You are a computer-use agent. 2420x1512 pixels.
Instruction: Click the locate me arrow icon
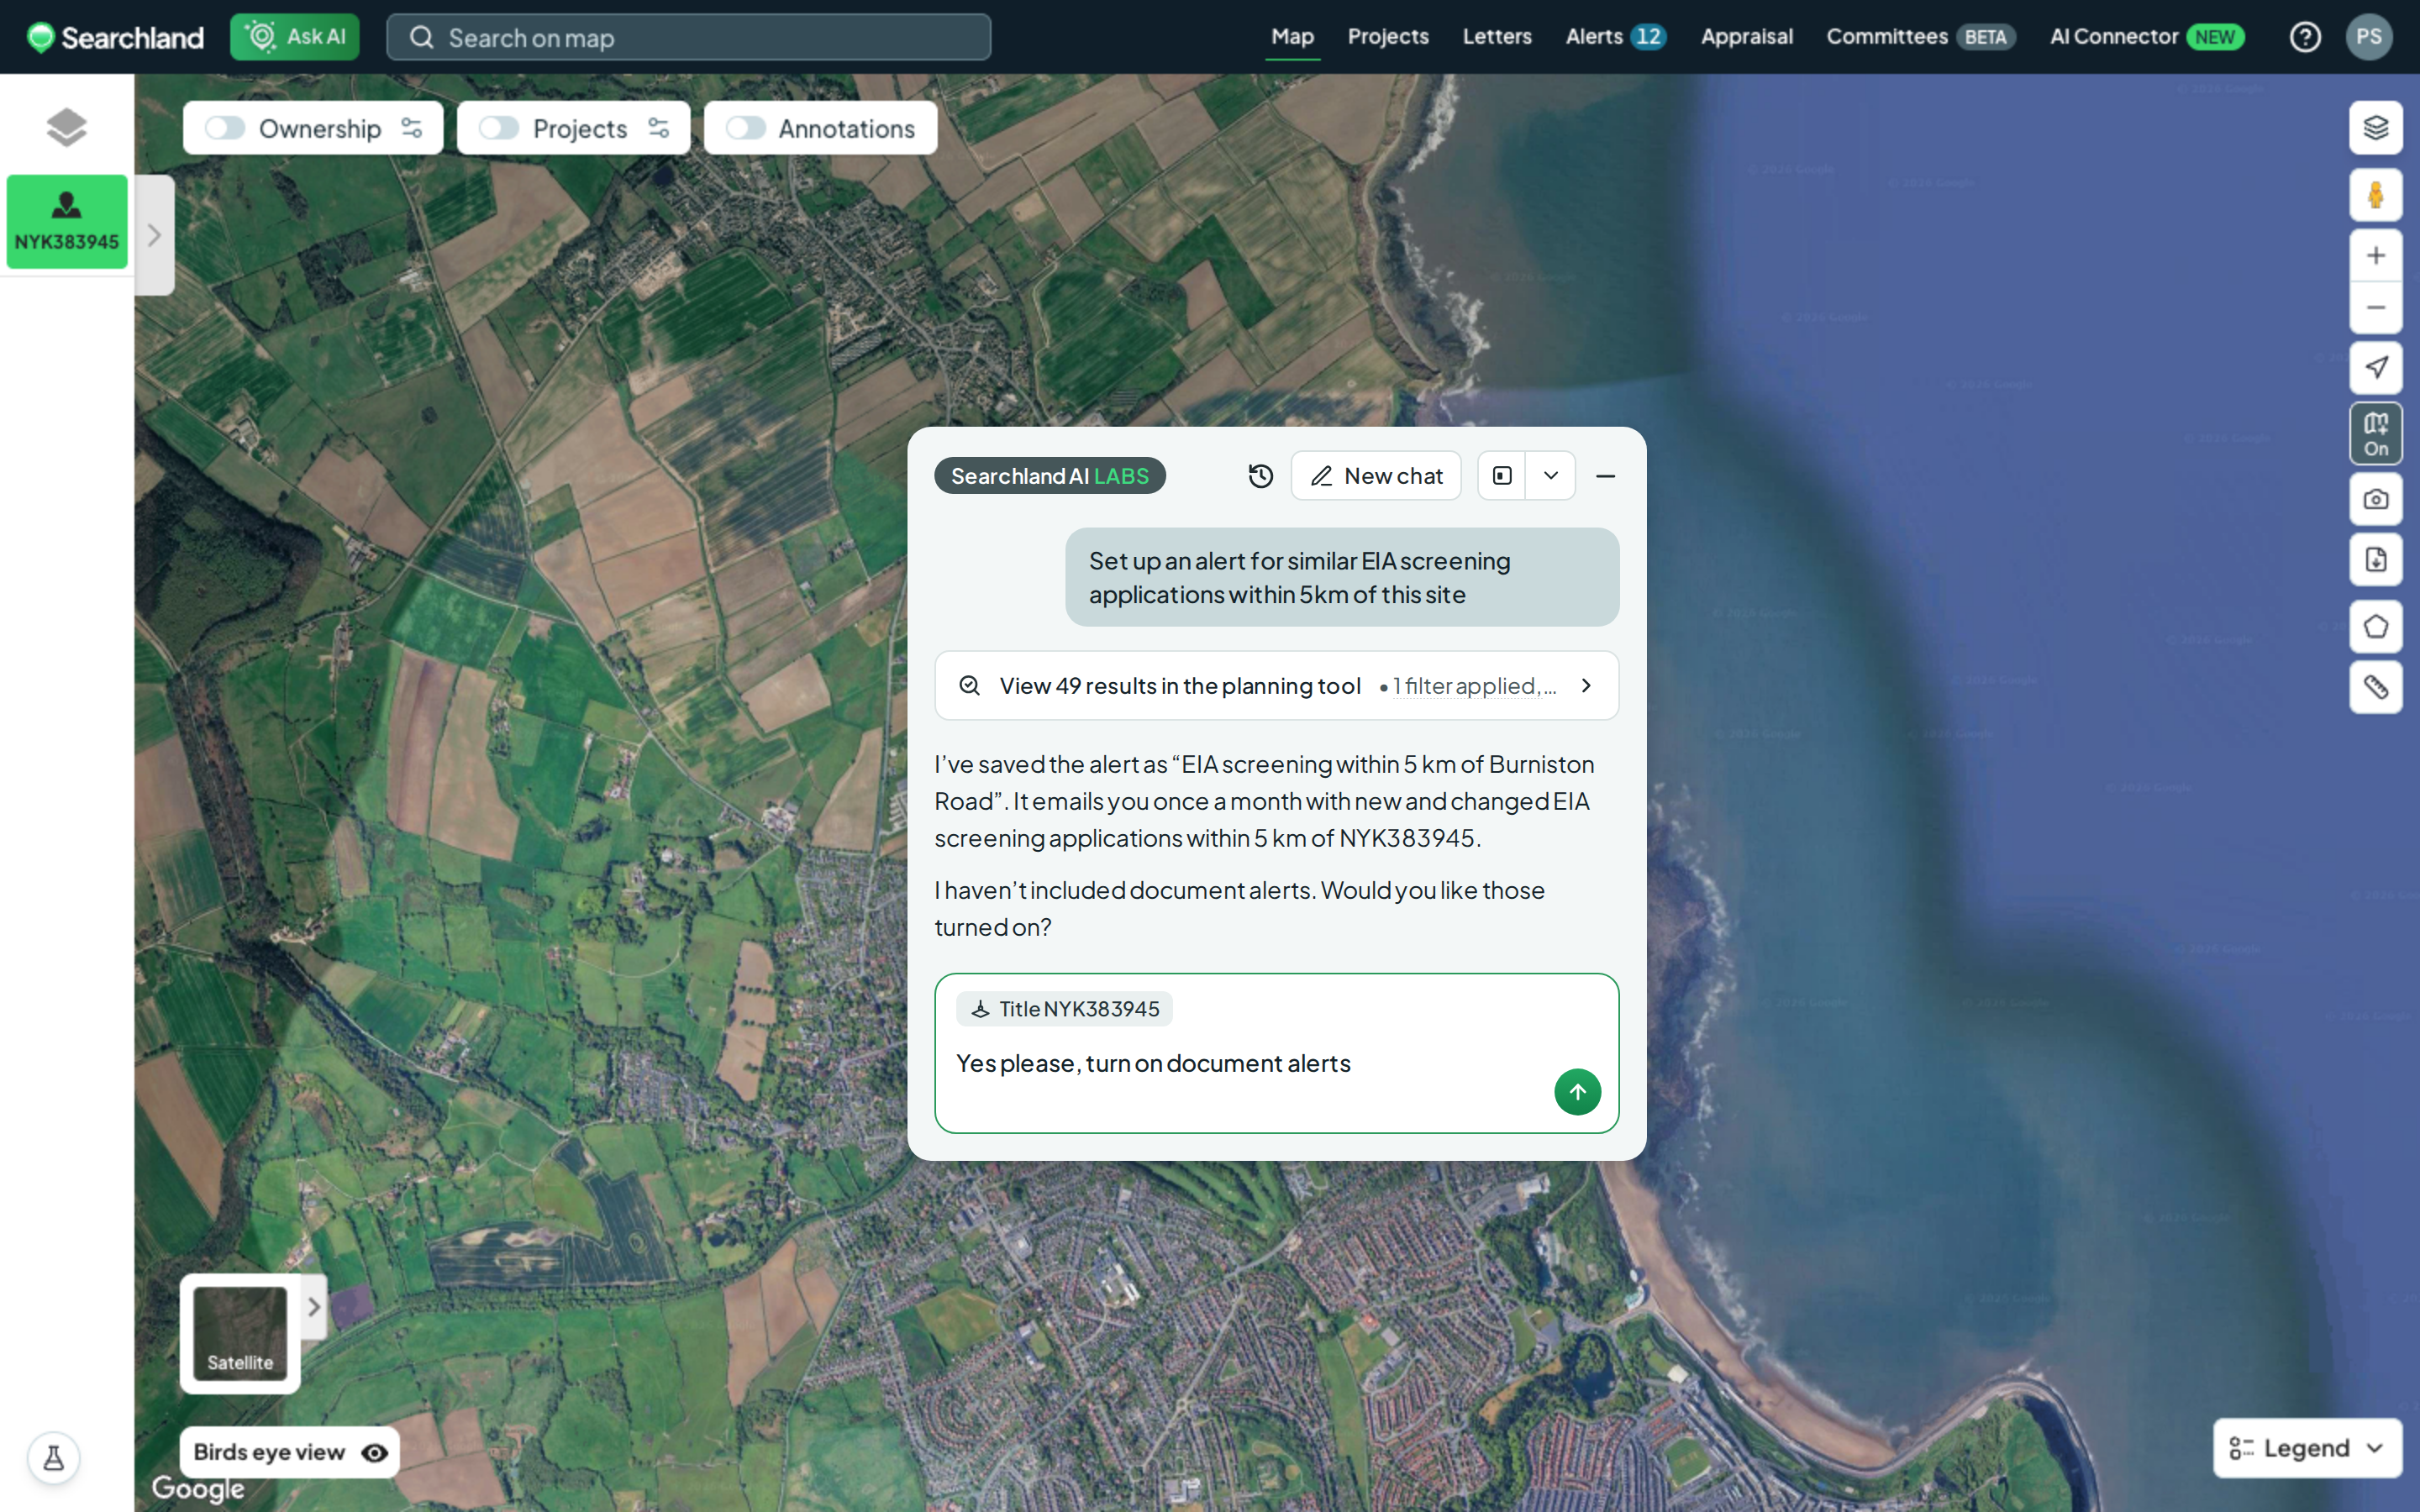pyautogui.click(x=2376, y=367)
